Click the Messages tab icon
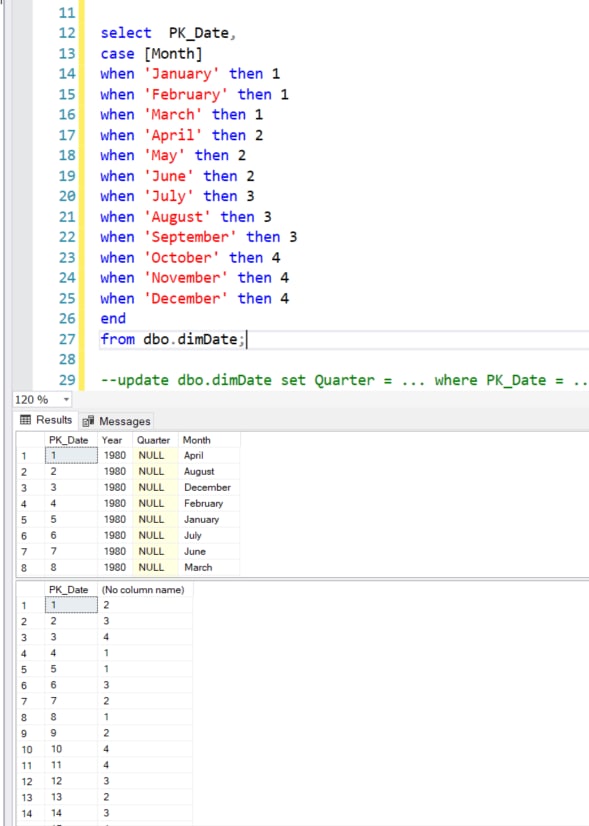589x826 pixels. click(89, 421)
